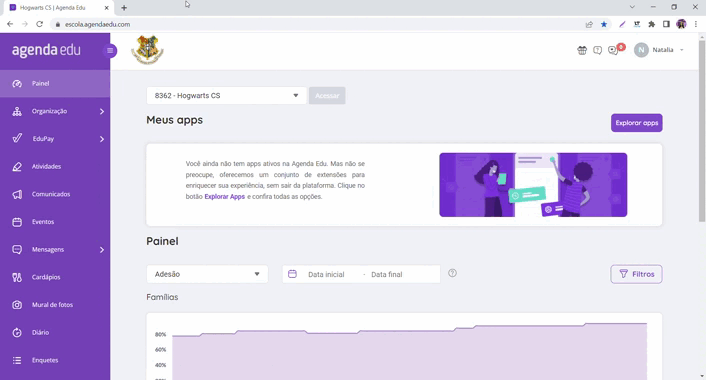The width and height of the screenshot is (706, 380).
Task: Open Diário icon in the sidebar
Action: tap(17, 333)
